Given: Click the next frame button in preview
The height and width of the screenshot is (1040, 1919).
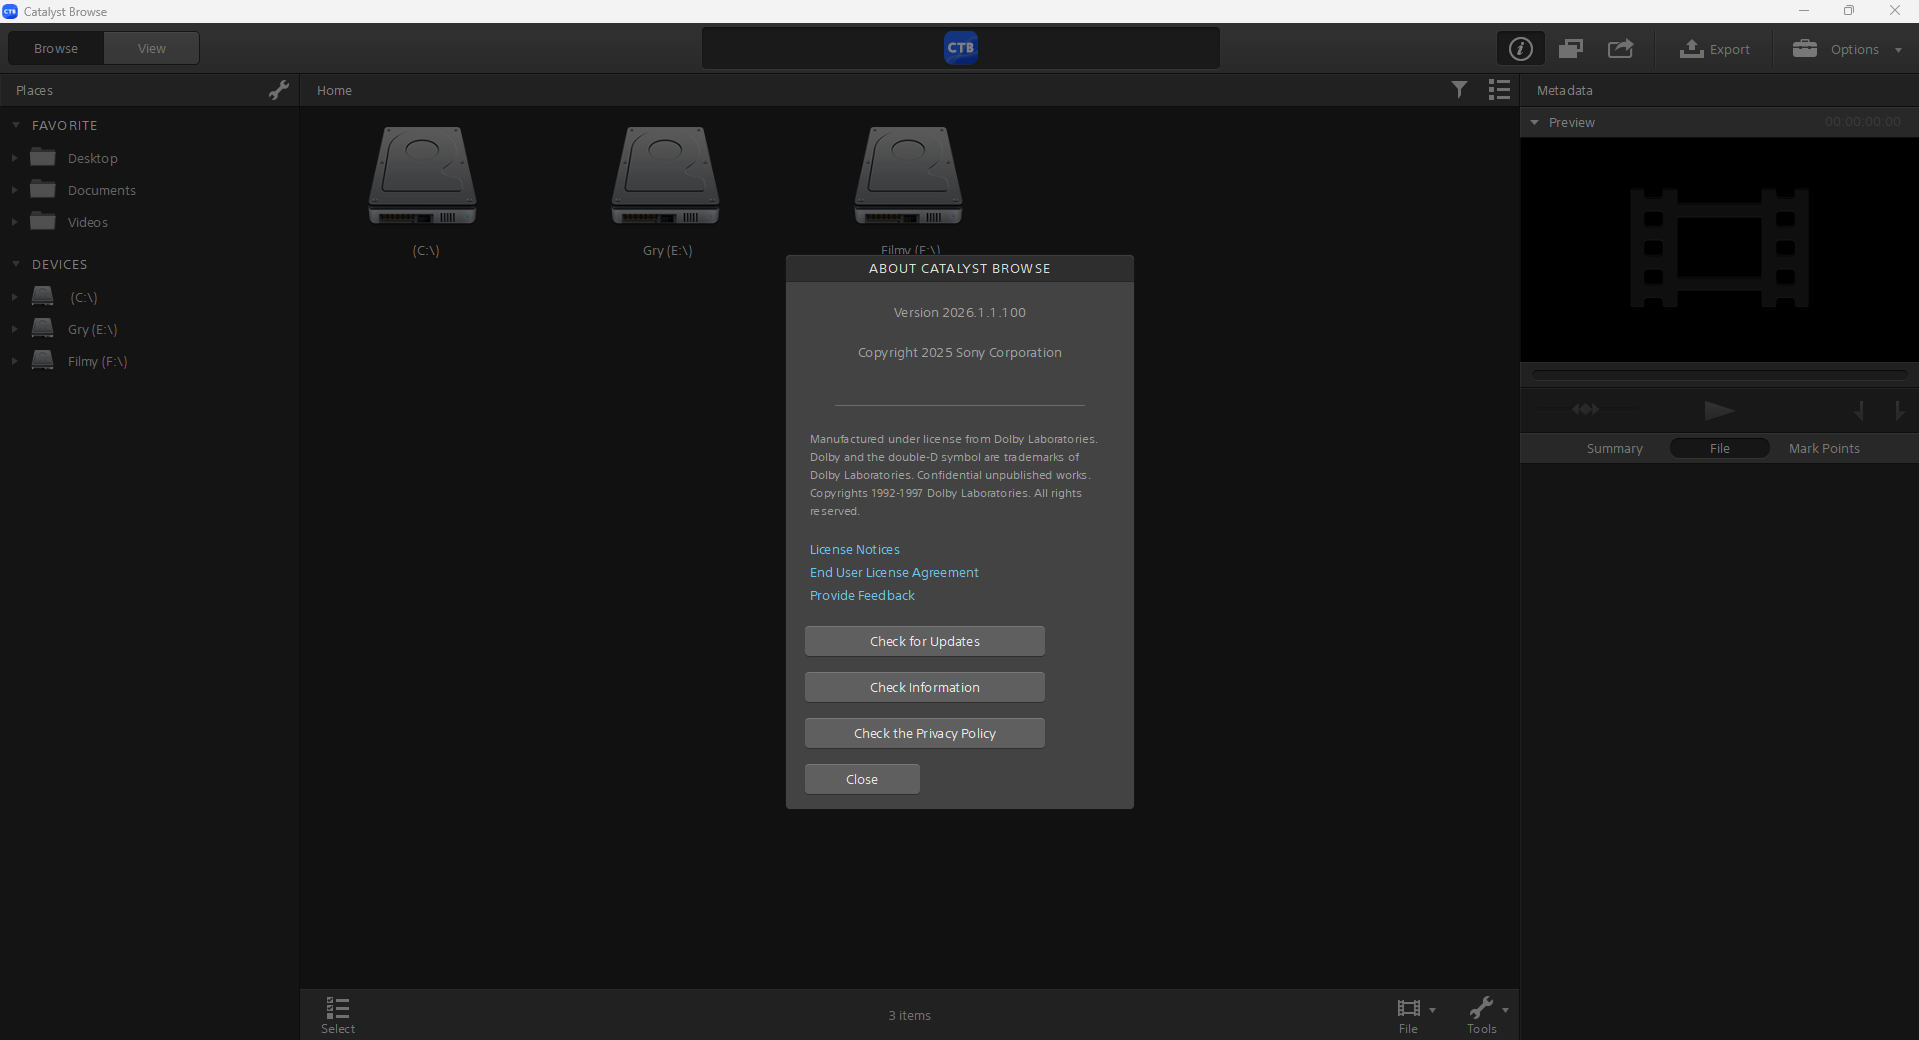Looking at the screenshot, I should coord(1899,410).
